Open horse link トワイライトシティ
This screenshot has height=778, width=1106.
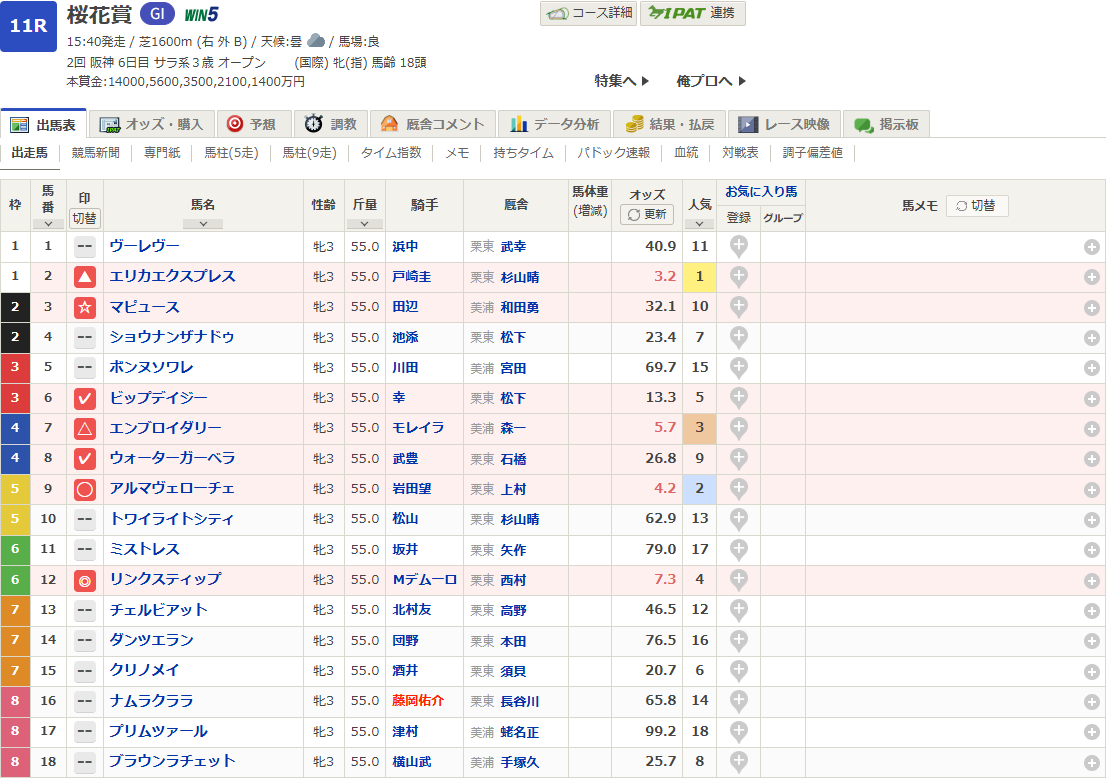171,519
